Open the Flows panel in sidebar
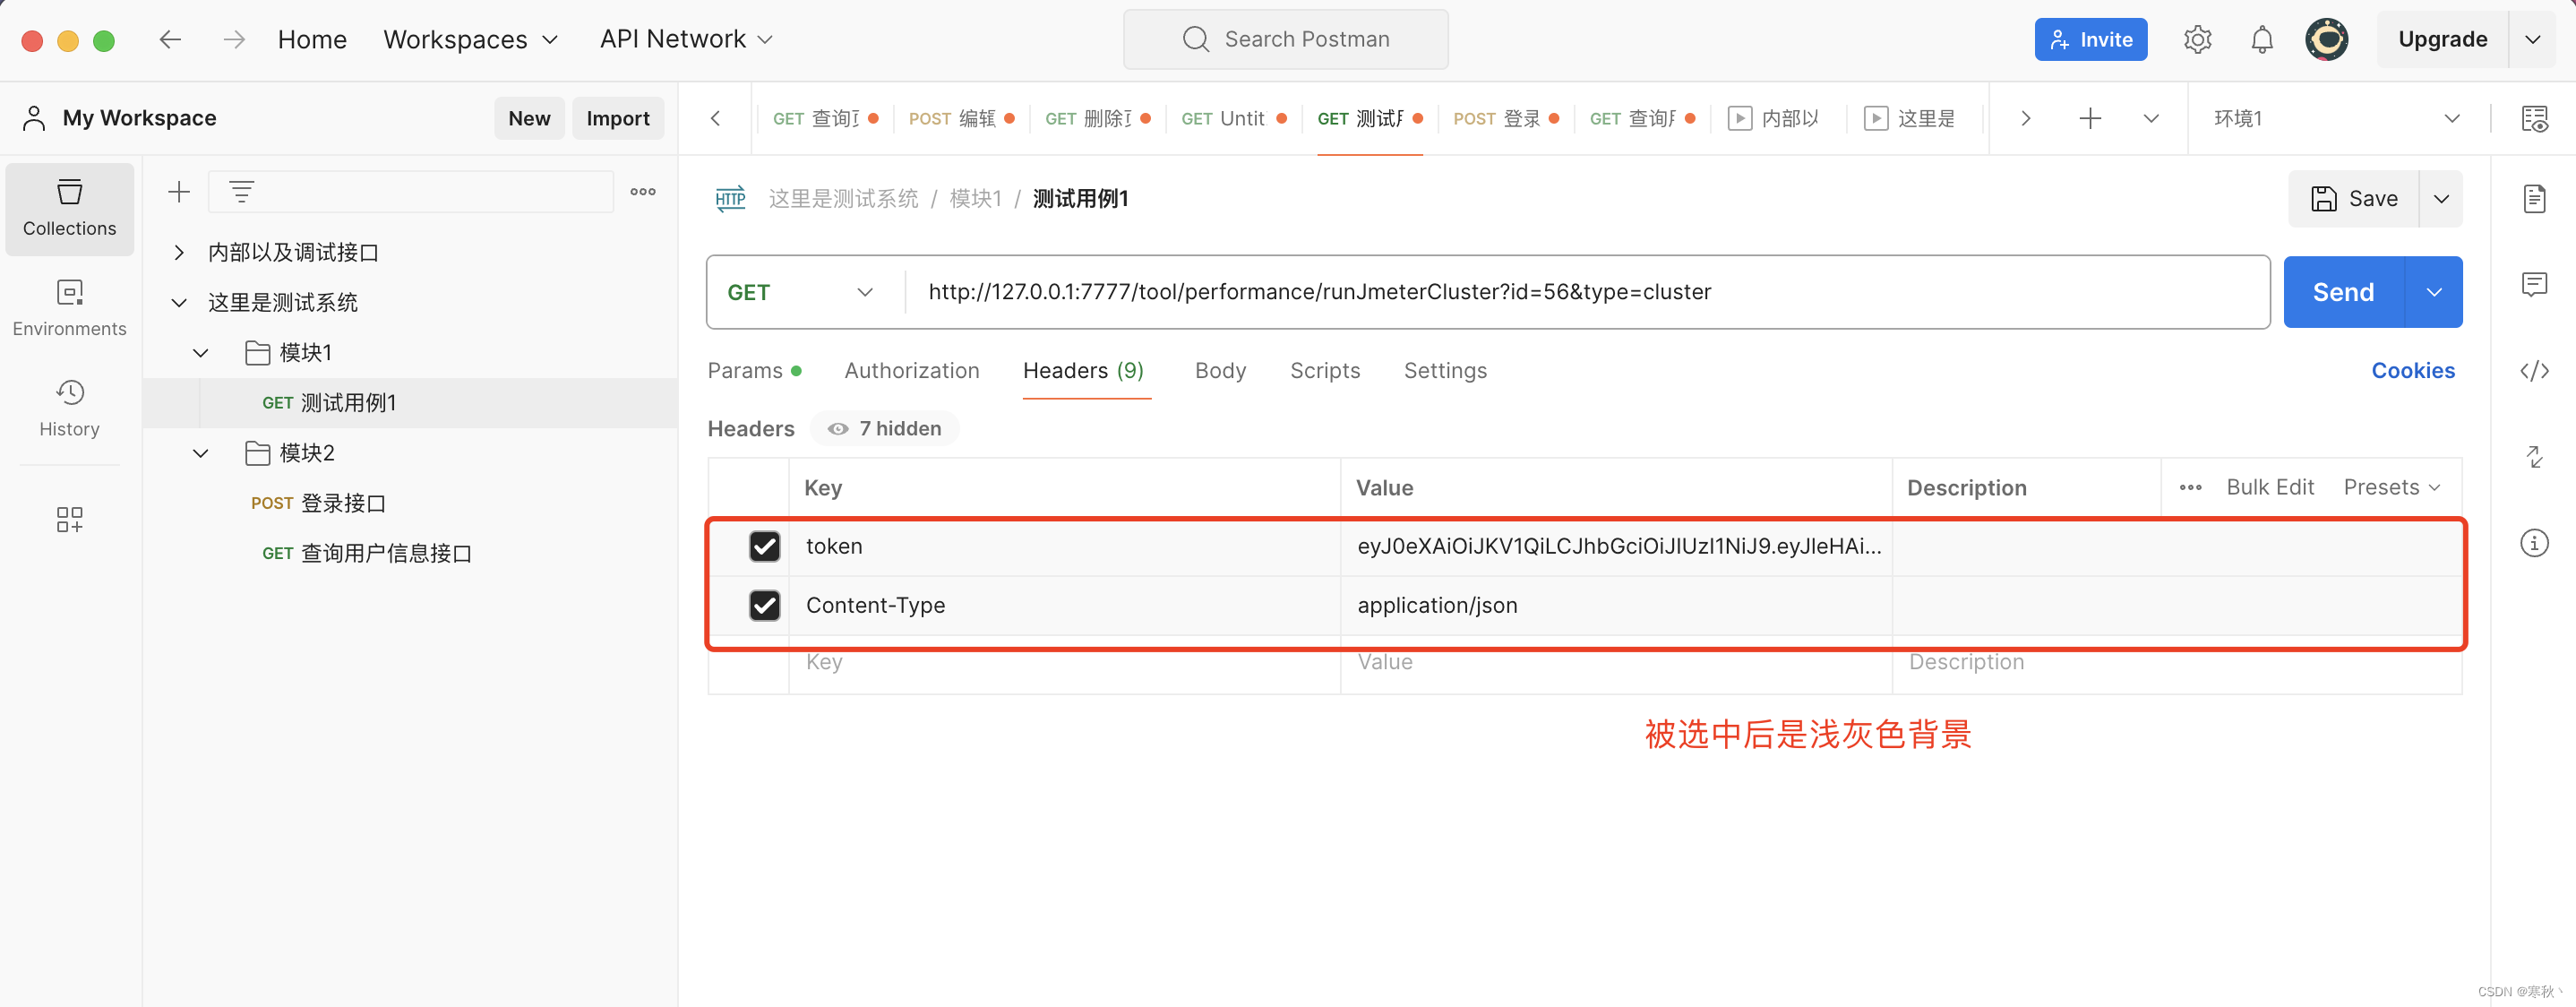 click(x=69, y=519)
